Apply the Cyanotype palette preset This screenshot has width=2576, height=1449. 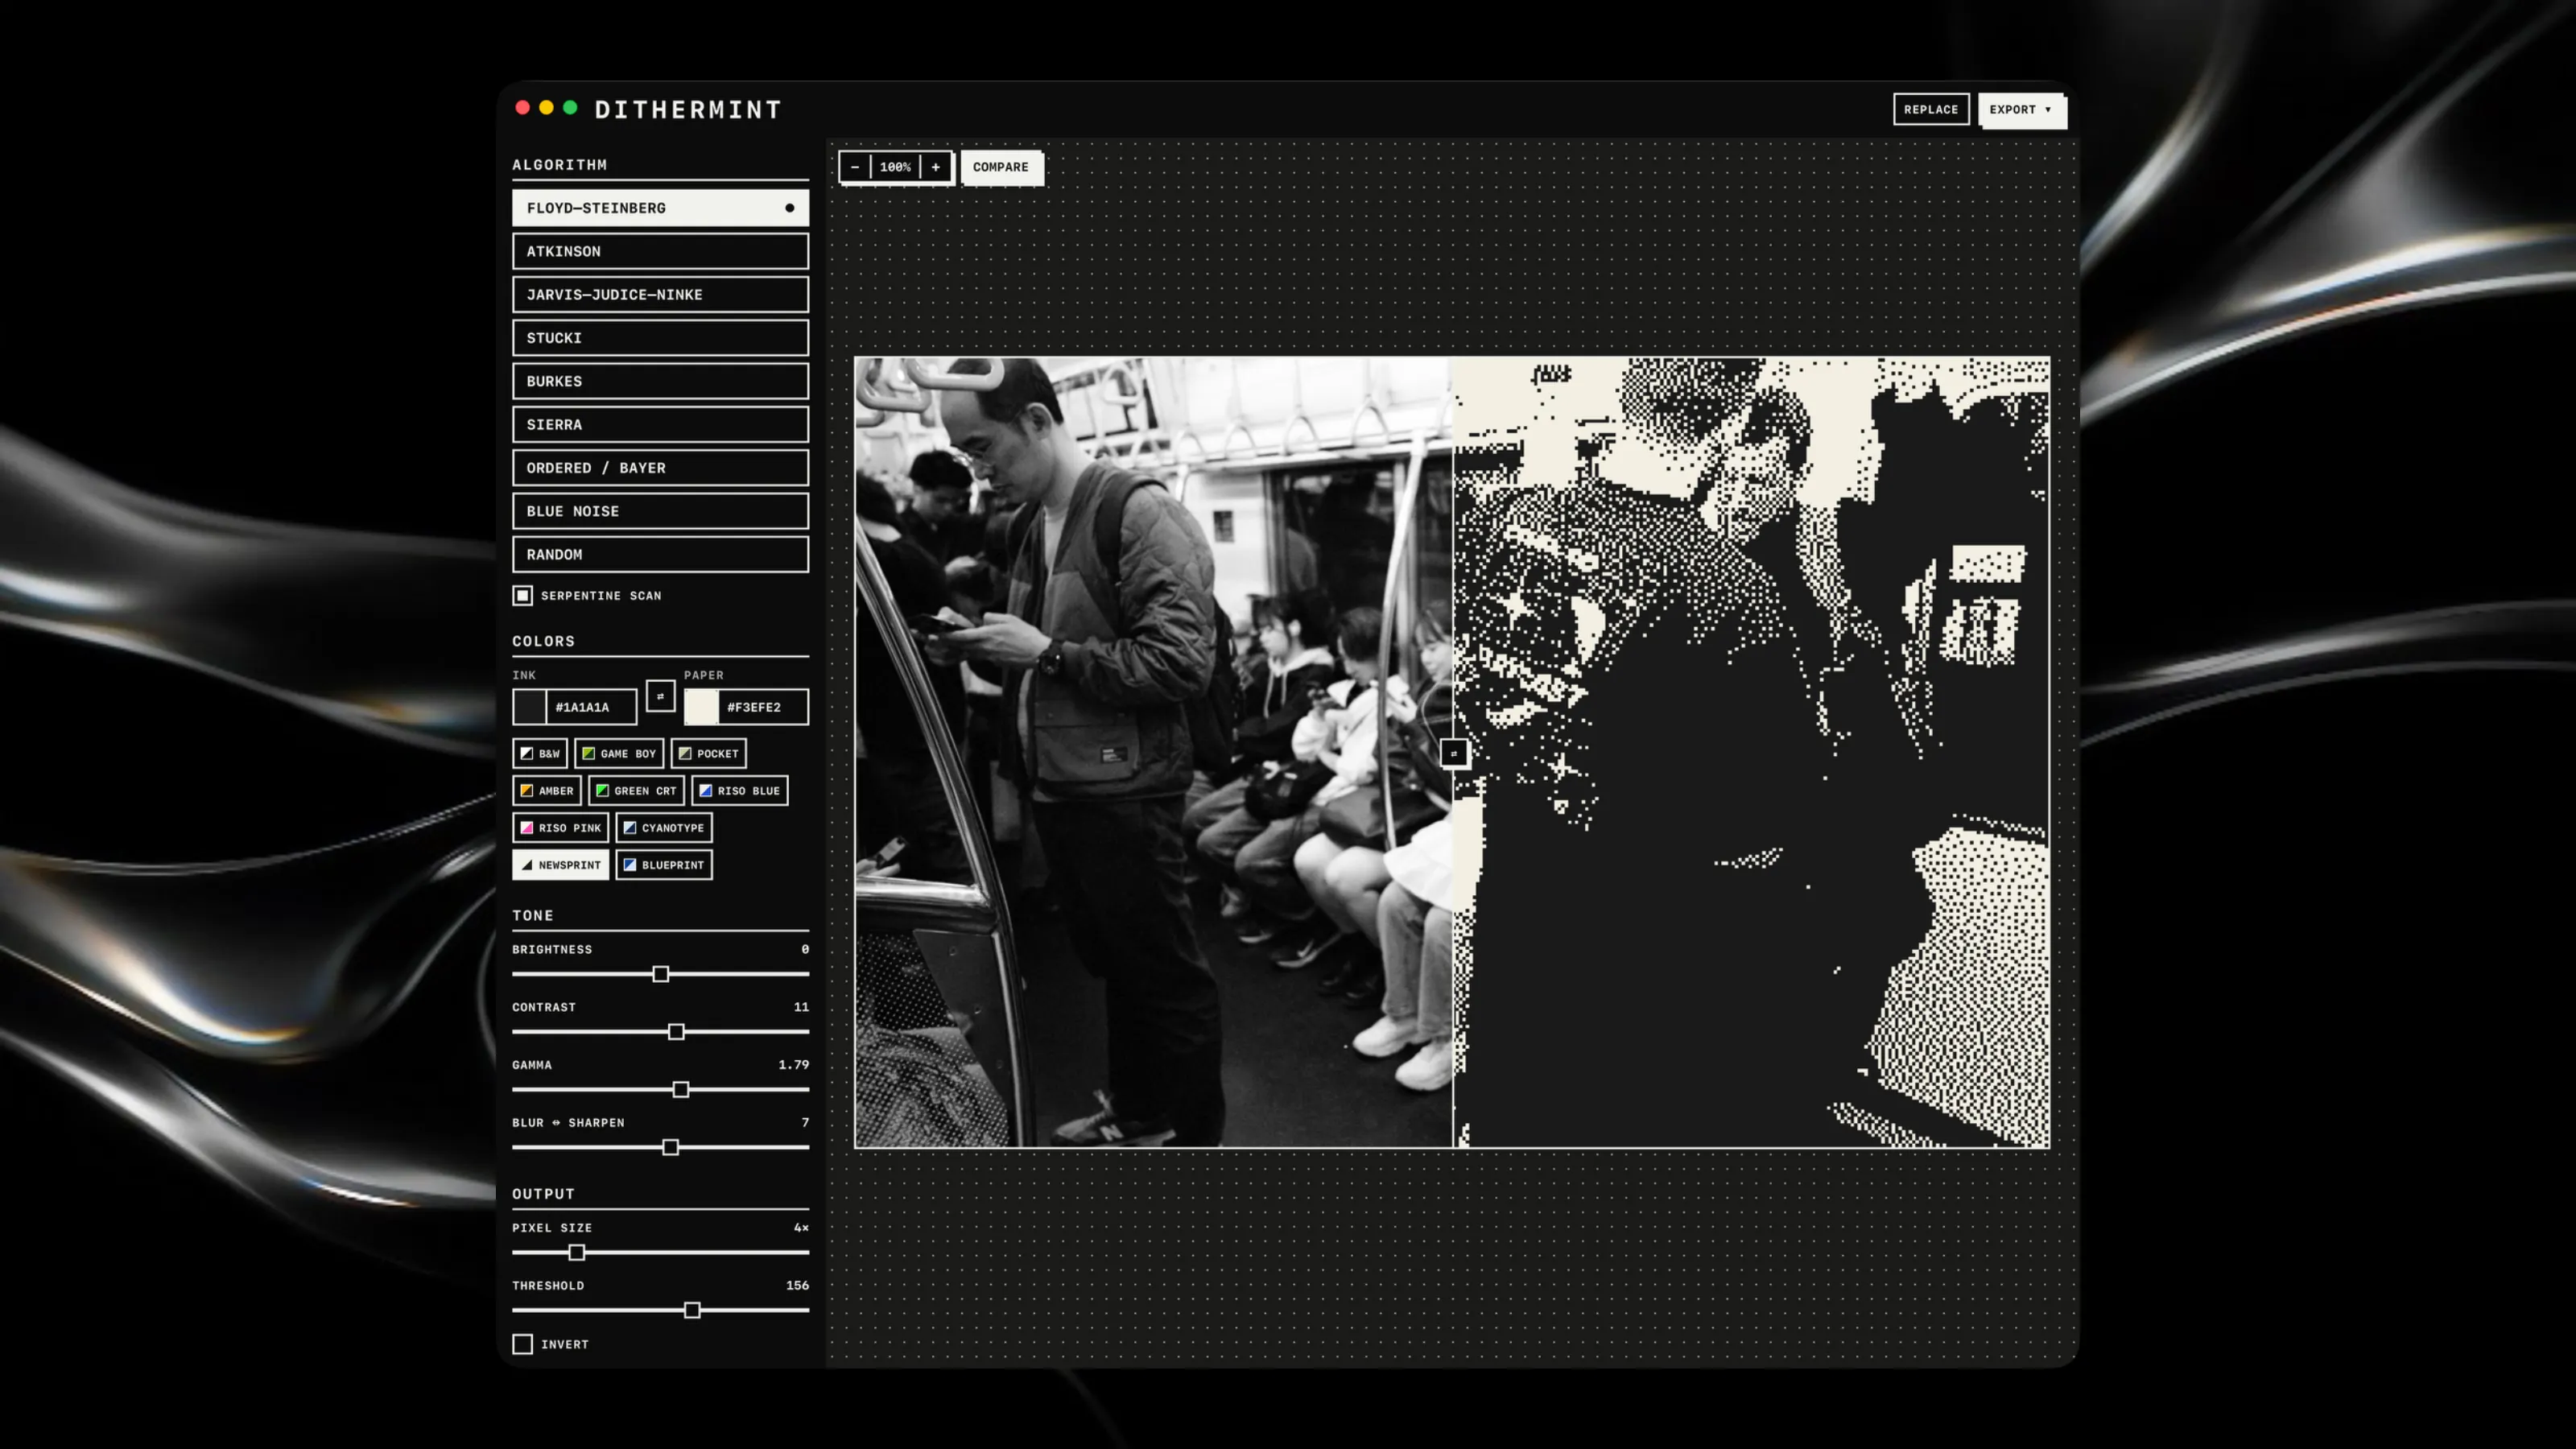(664, 827)
